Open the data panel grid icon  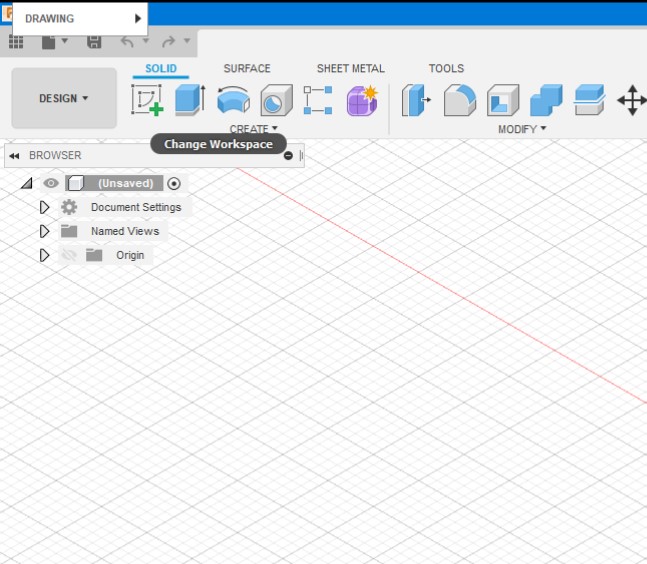[16, 42]
